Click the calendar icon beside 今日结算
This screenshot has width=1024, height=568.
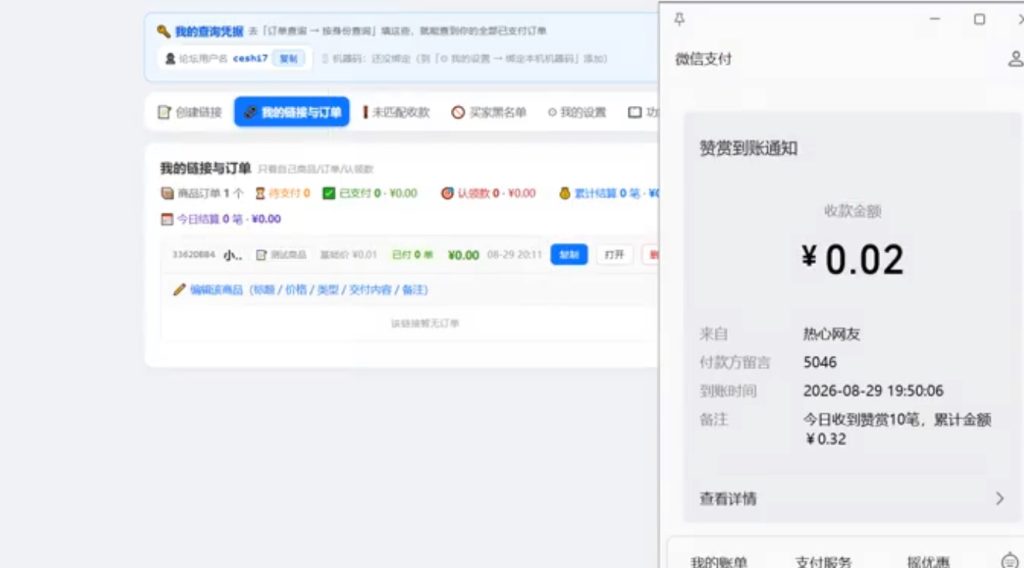(x=167, y=219)
